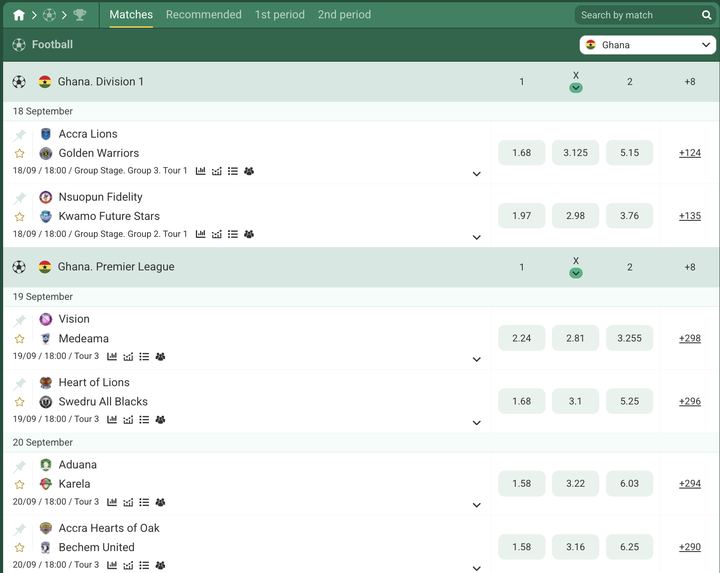Image resolution: width=720 pixels, height=573 pixels.
Task: Pin the Accra Lions vs Golden Warriors match
Action: point(19,135)
